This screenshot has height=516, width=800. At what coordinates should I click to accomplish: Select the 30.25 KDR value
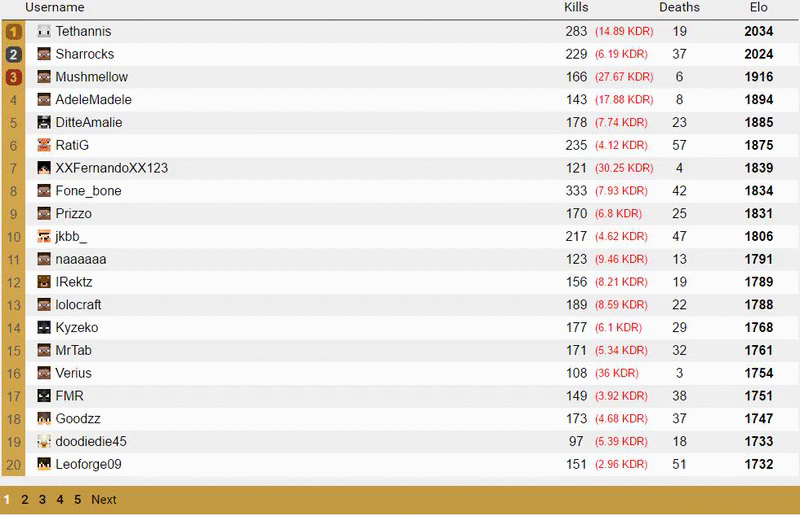(624, 168)
